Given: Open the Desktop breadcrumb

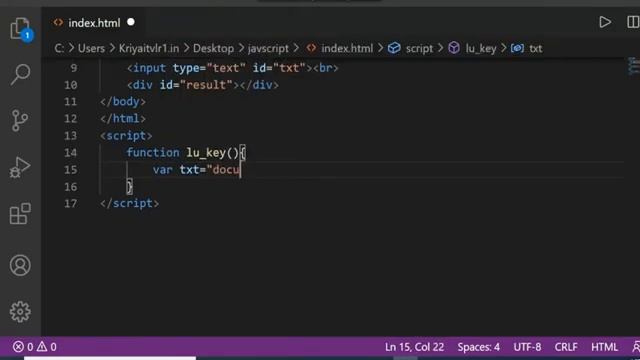Looking at the screenshot, I should 213,48.
